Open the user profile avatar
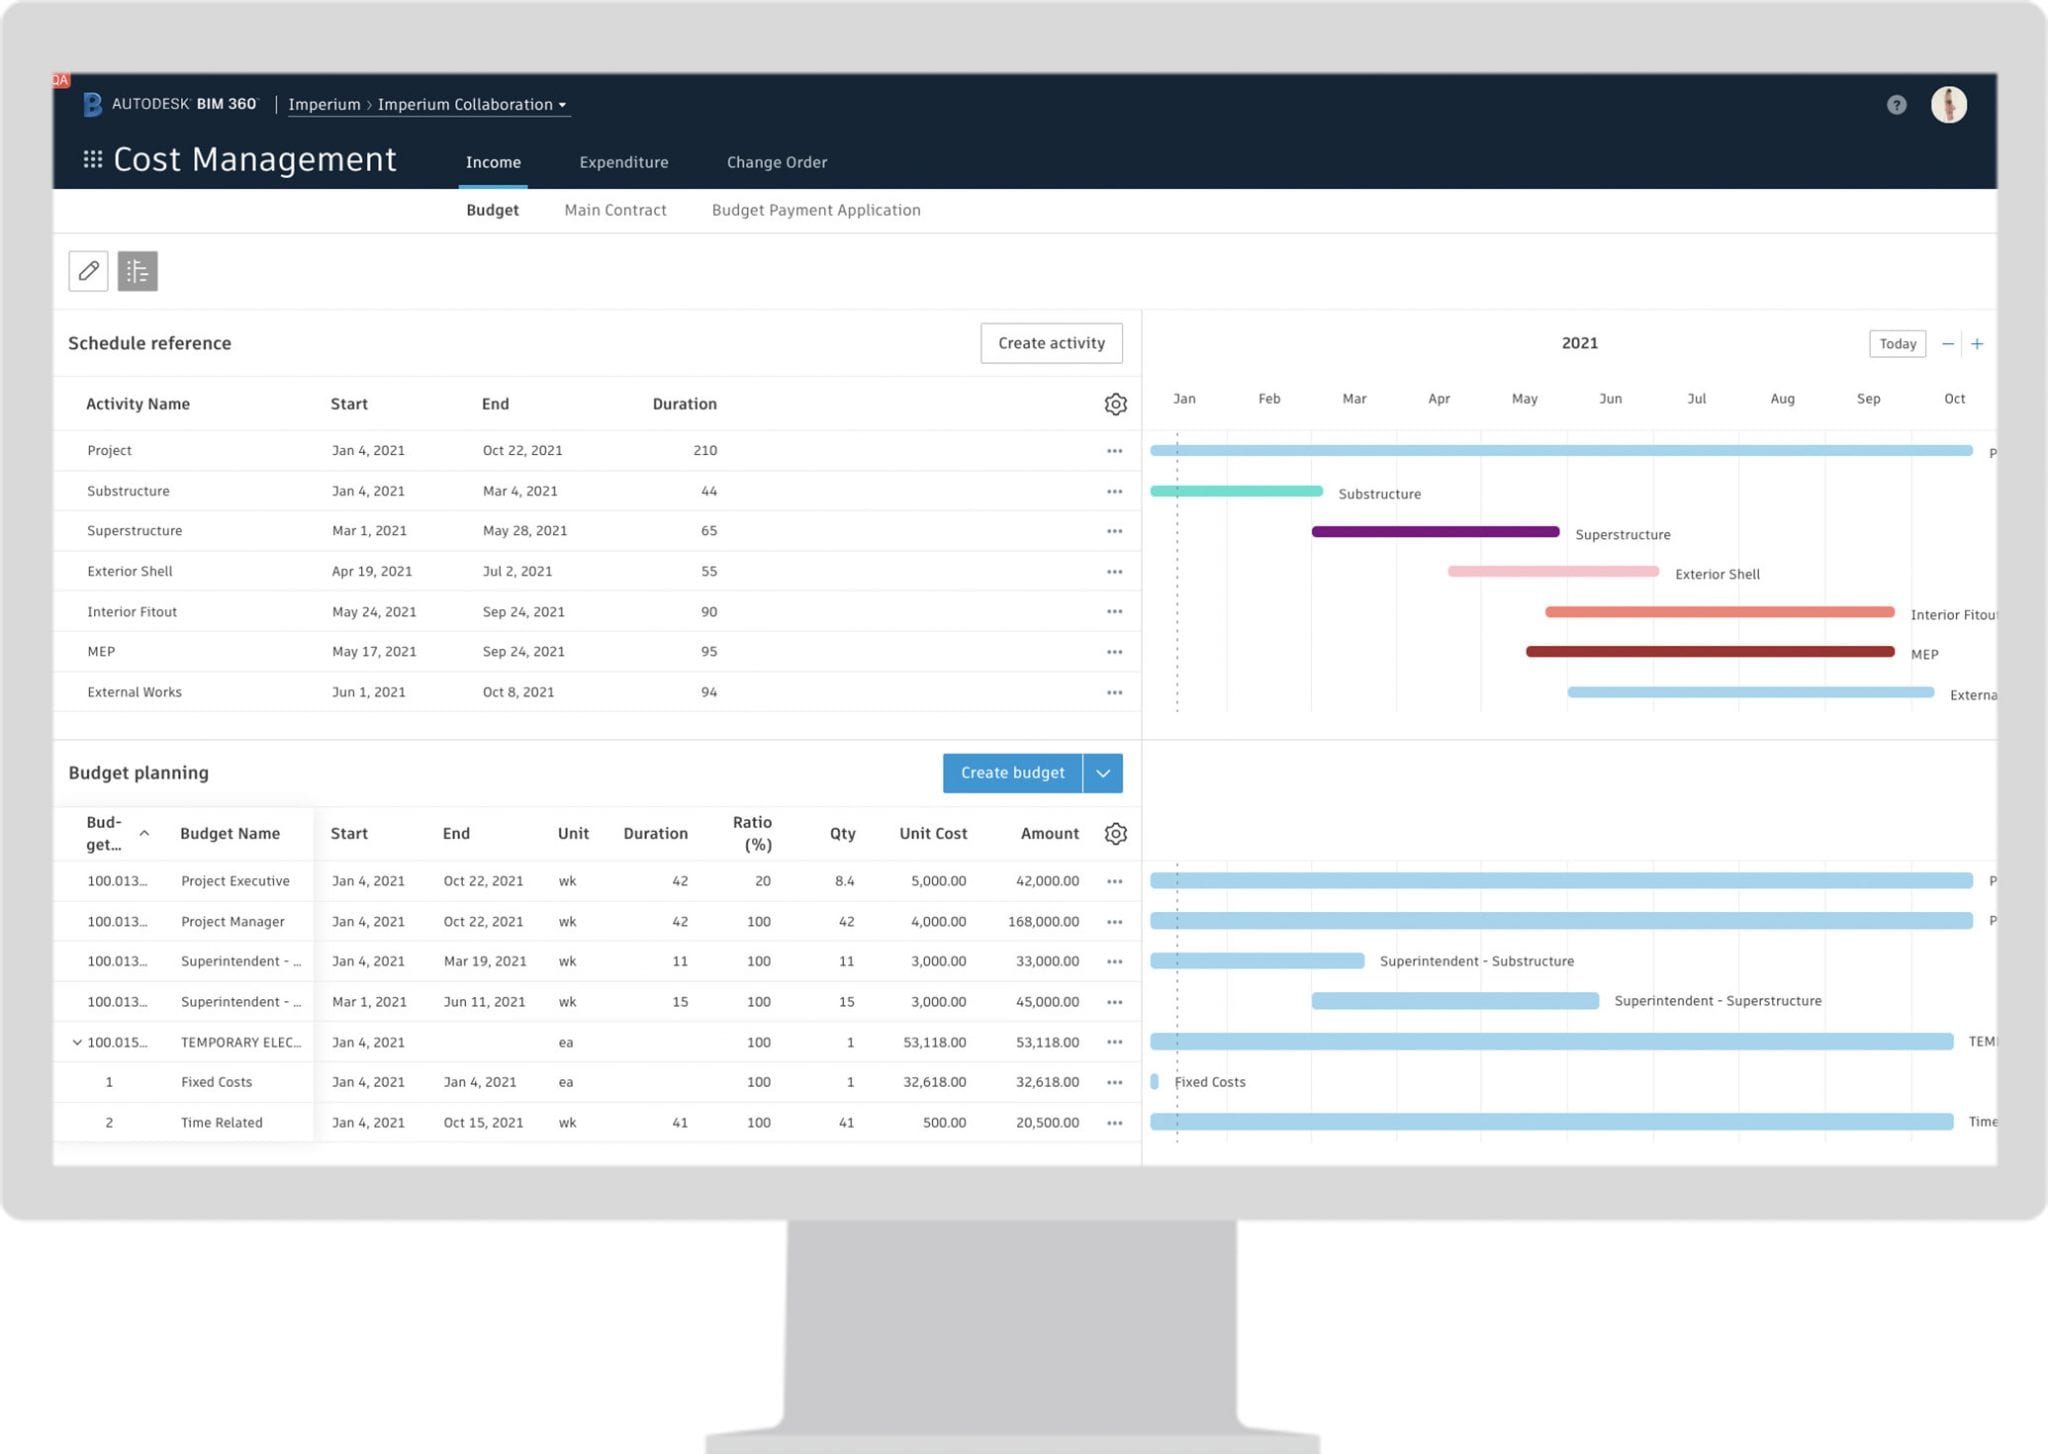 coord(1948,105)
